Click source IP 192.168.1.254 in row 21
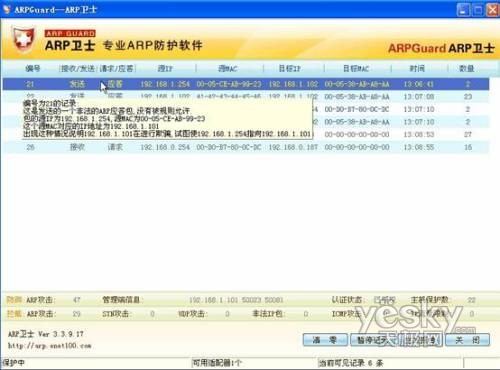500x370 pixels. 165,84
